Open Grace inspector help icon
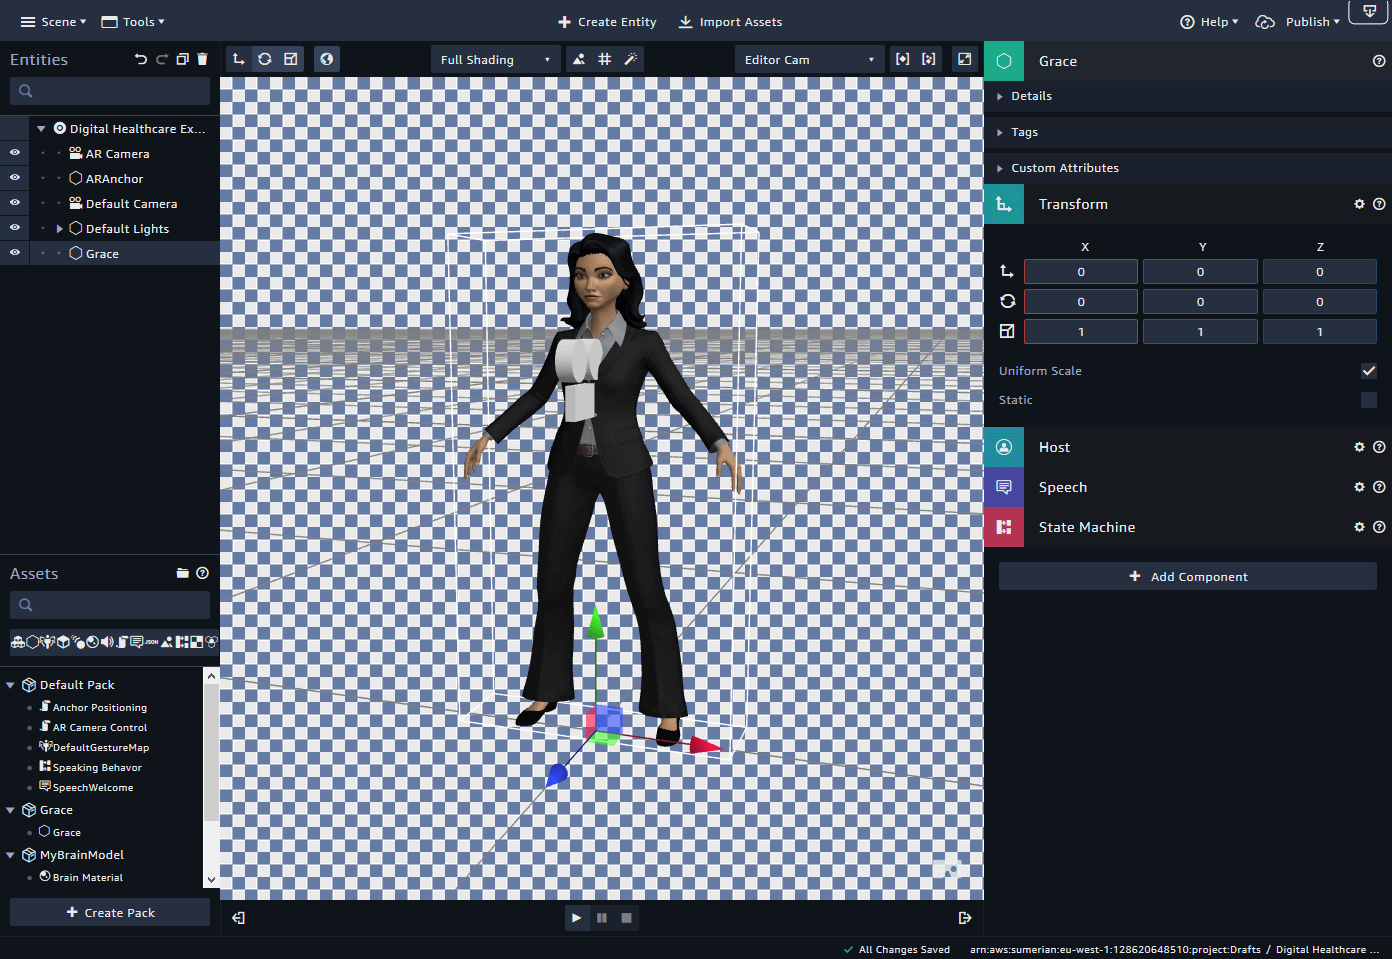Screen dimensions: 1392x959 coord(1379,61)
